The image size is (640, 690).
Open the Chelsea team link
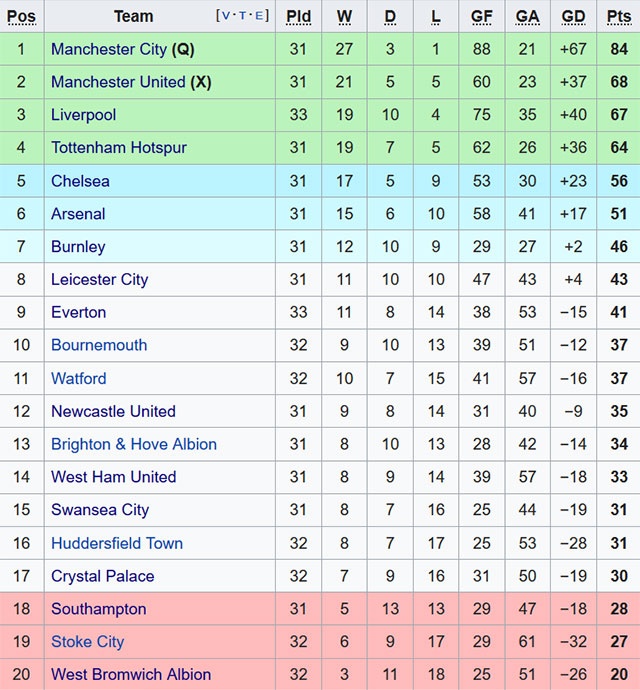80,181
